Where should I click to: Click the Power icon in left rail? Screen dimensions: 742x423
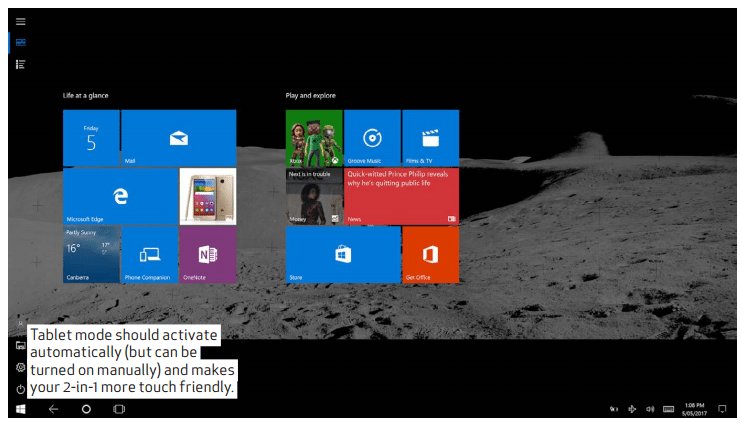pos(20,389)
